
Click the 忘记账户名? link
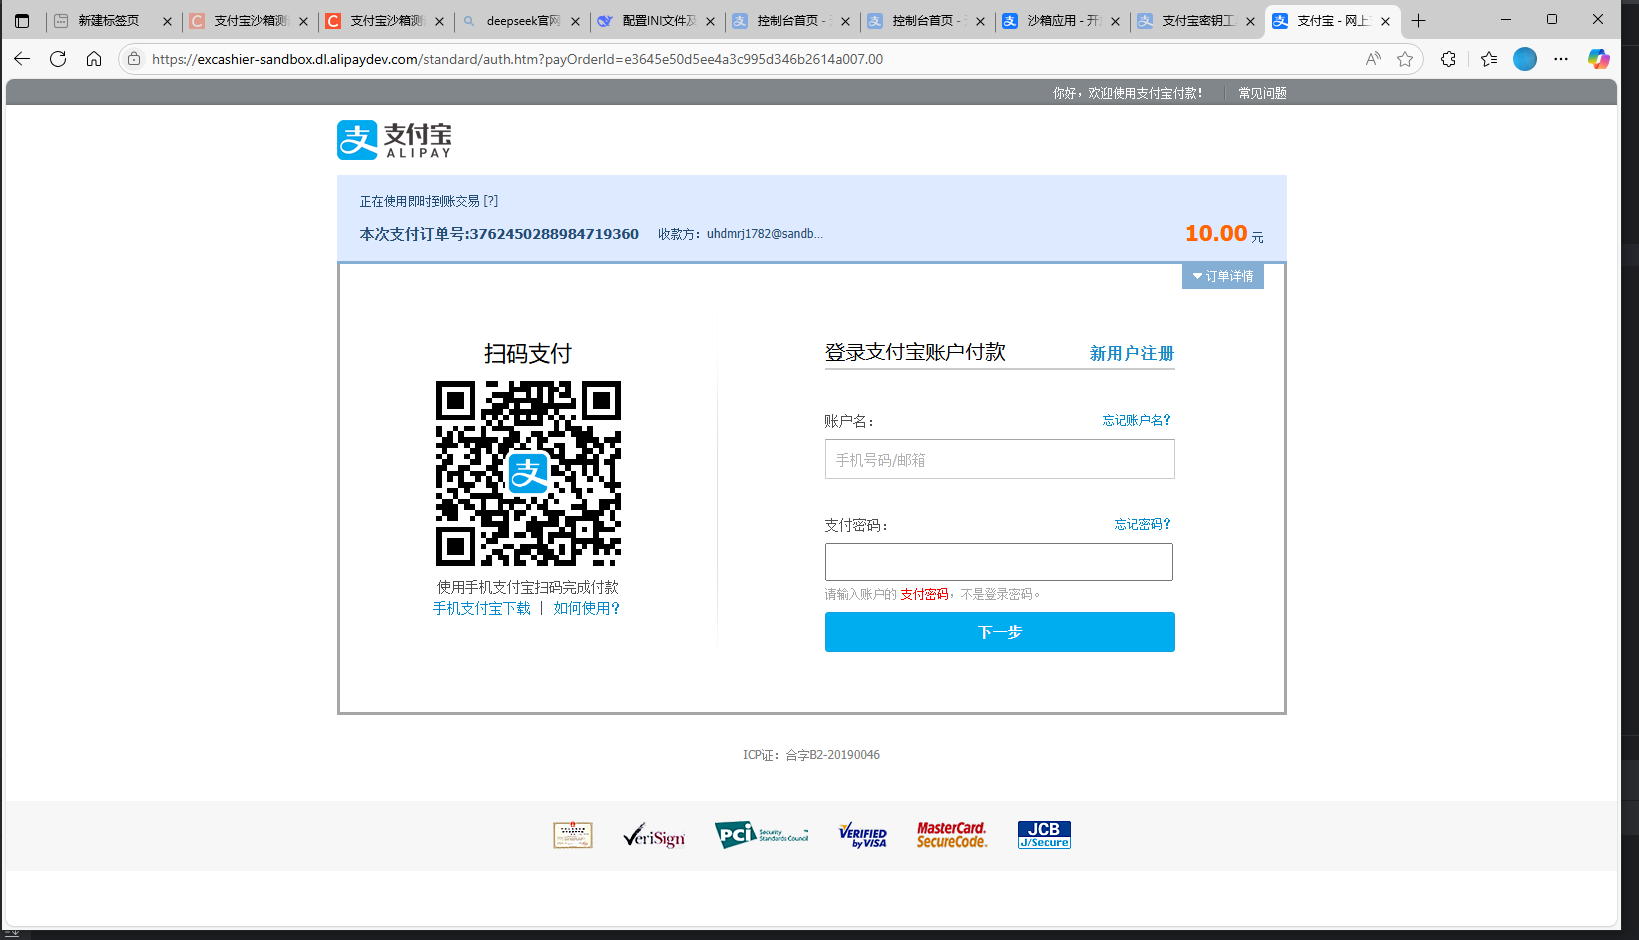tap(1136, 420)
